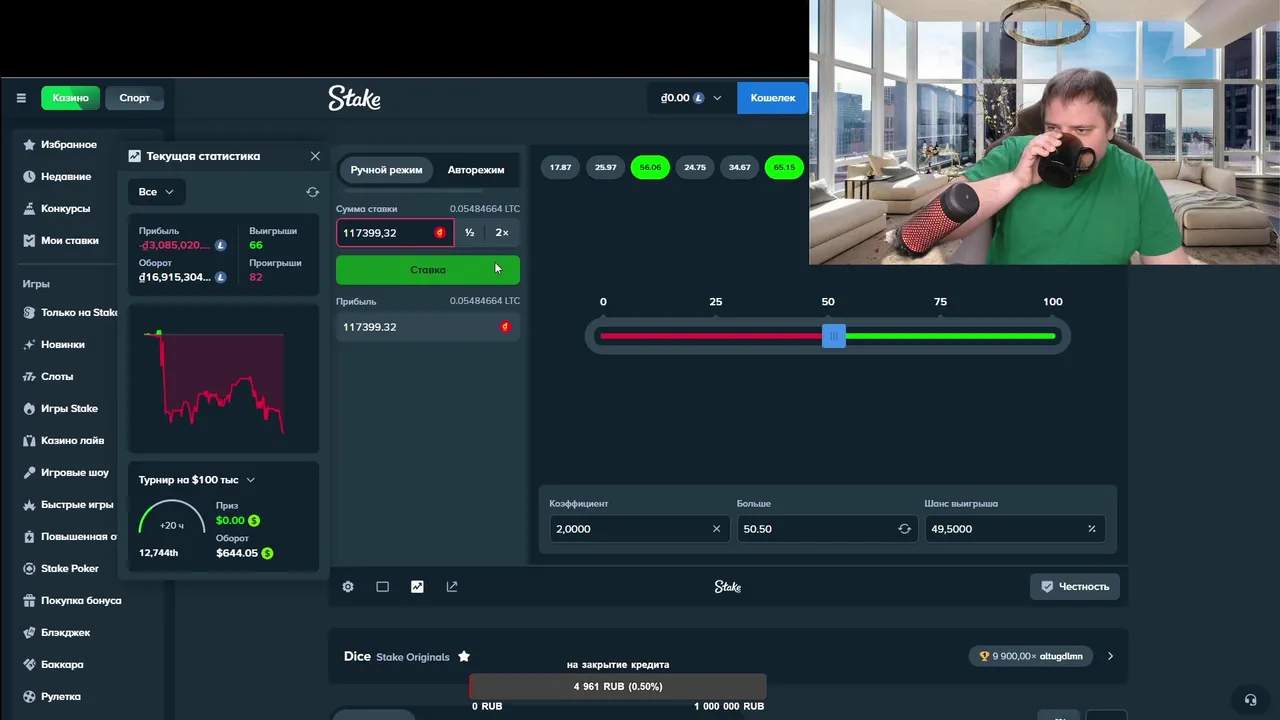Click the Сумма ставки input field
The height and width of the screenshot is (720, 1280).
394,233
